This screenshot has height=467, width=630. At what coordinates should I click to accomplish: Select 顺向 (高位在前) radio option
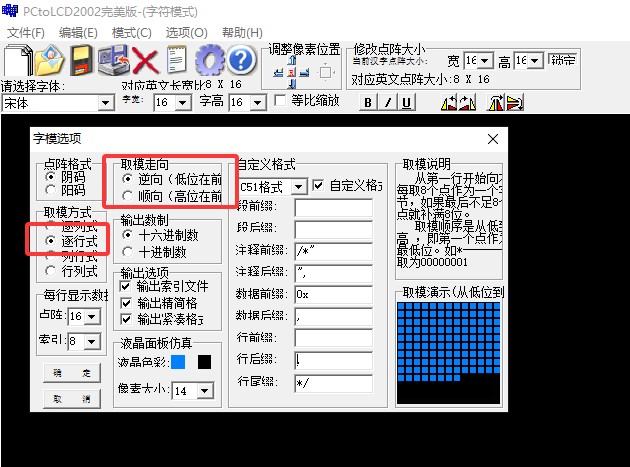pyautogui.click(x=127, y=196)
